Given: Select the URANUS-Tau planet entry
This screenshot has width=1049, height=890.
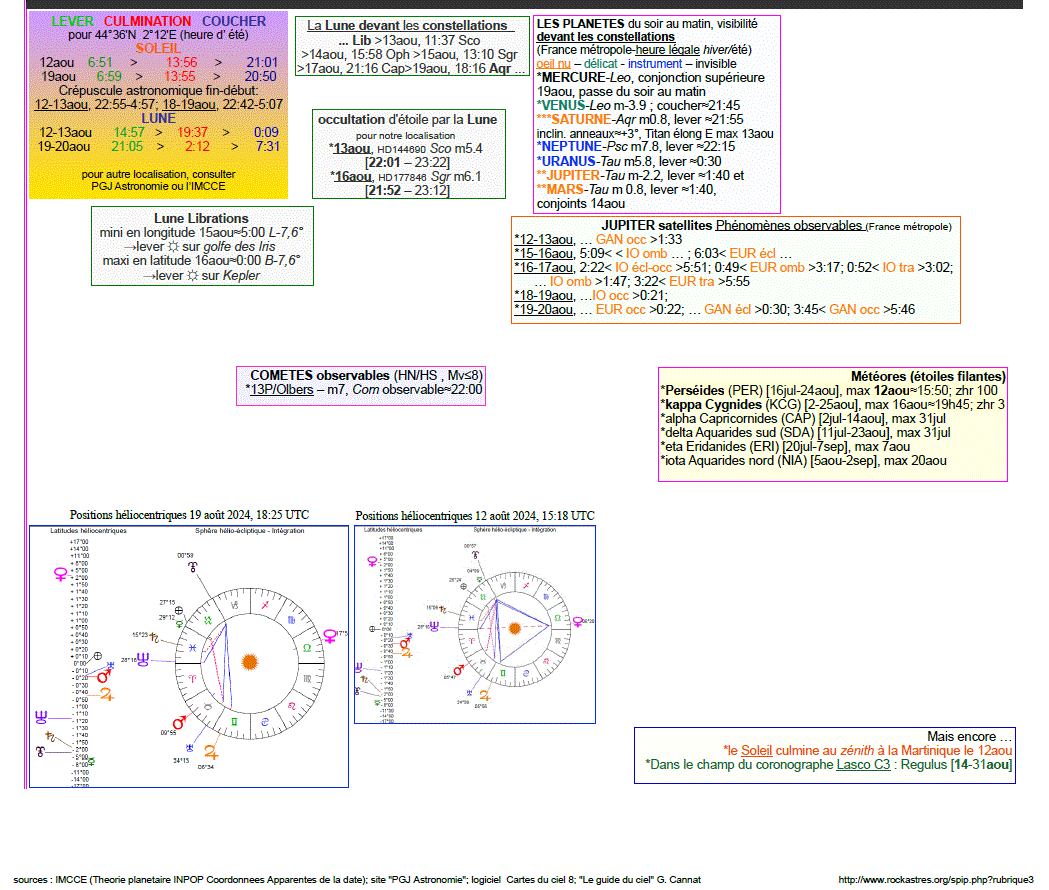Looking at the screenshot, I should (629, 161).
